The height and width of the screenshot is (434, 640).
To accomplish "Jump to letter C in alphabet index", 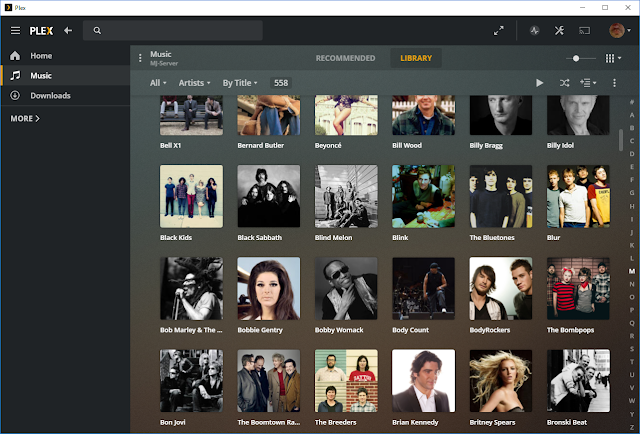I will 632,141.
